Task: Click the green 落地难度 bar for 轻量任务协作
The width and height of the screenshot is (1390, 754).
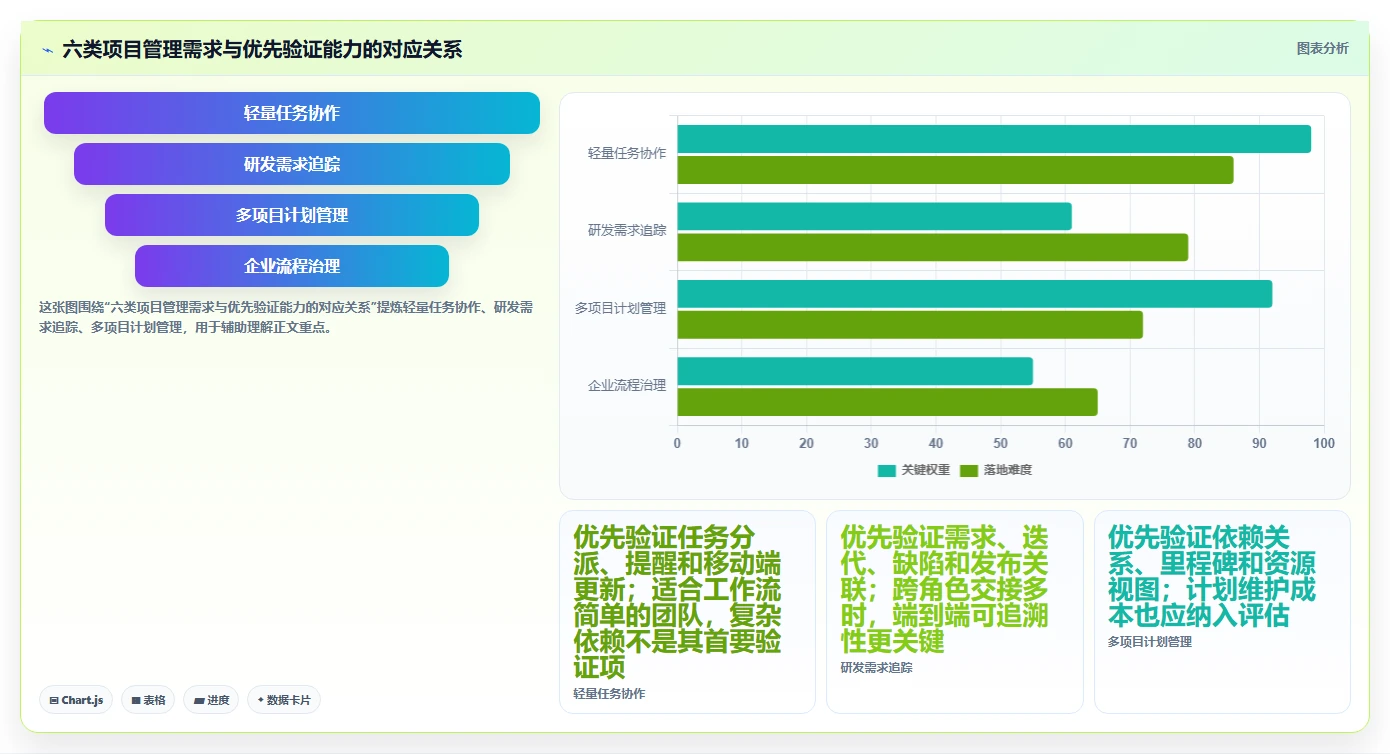Action: point(955,170)
